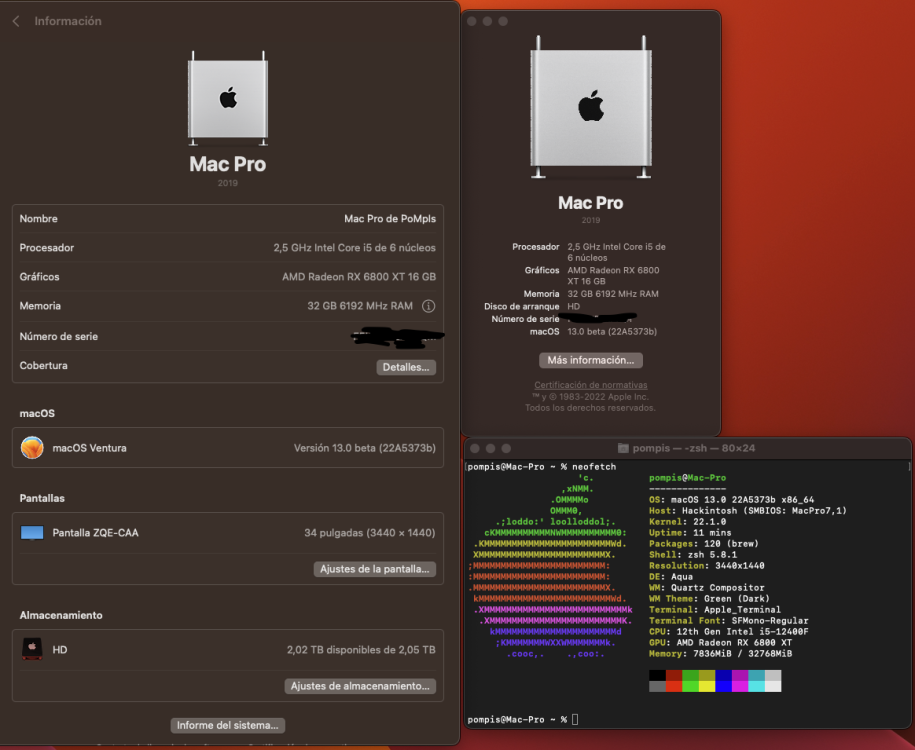915x750 pixels.
Task: Click 2,02 TB disponibles de 2,05 TB
Action: [361, 650]
